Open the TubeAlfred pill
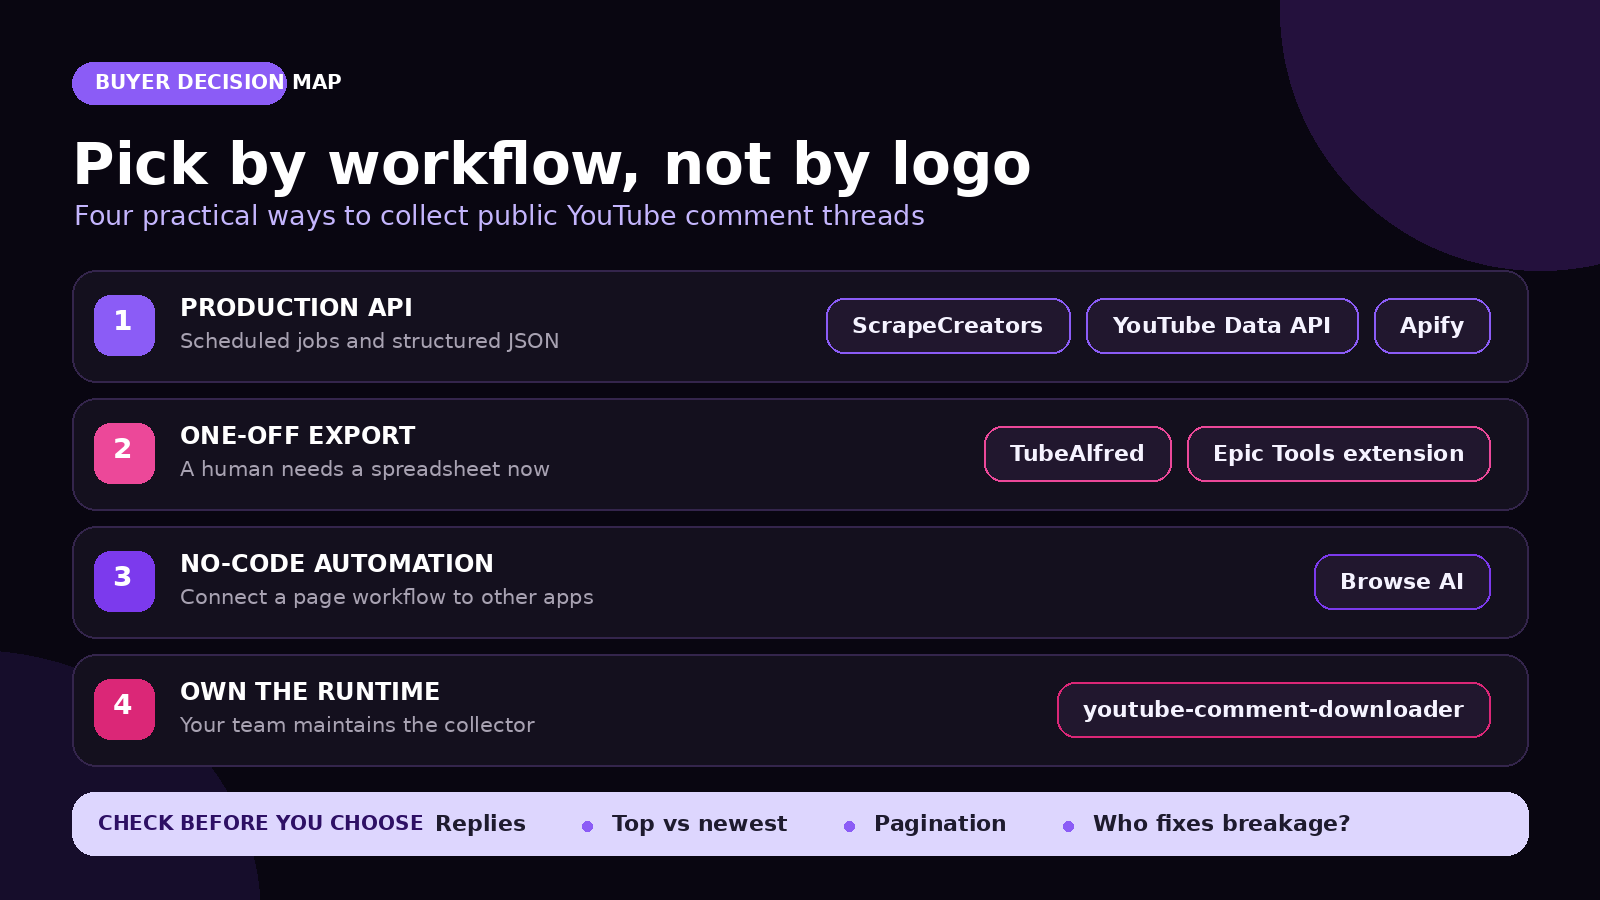 1077,454
